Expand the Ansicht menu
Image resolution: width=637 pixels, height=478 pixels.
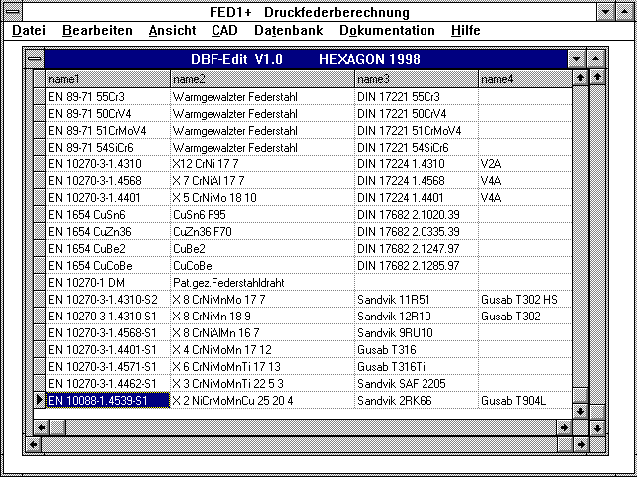pyautogui.click(x=172, y=31)
